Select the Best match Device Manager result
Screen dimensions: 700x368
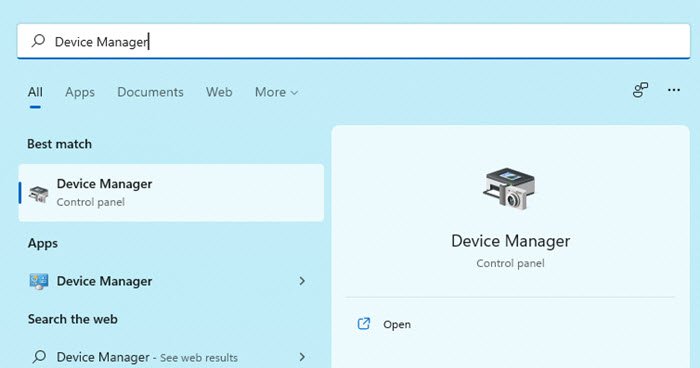171,192
